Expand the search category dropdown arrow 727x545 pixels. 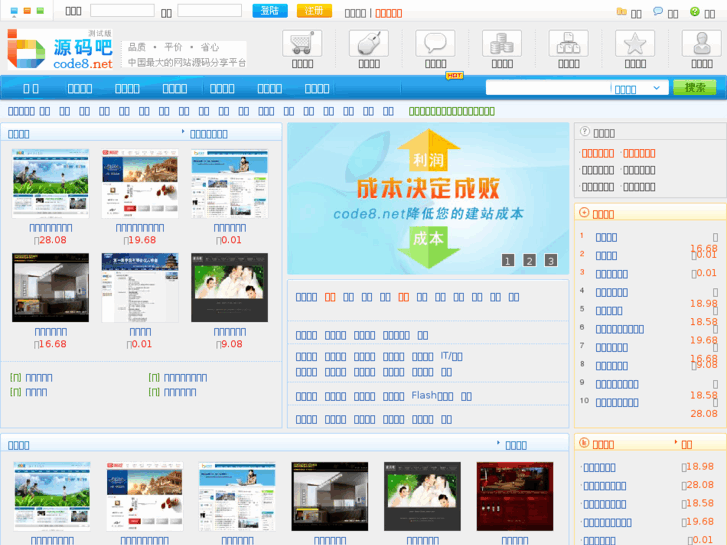click(657, 88)
